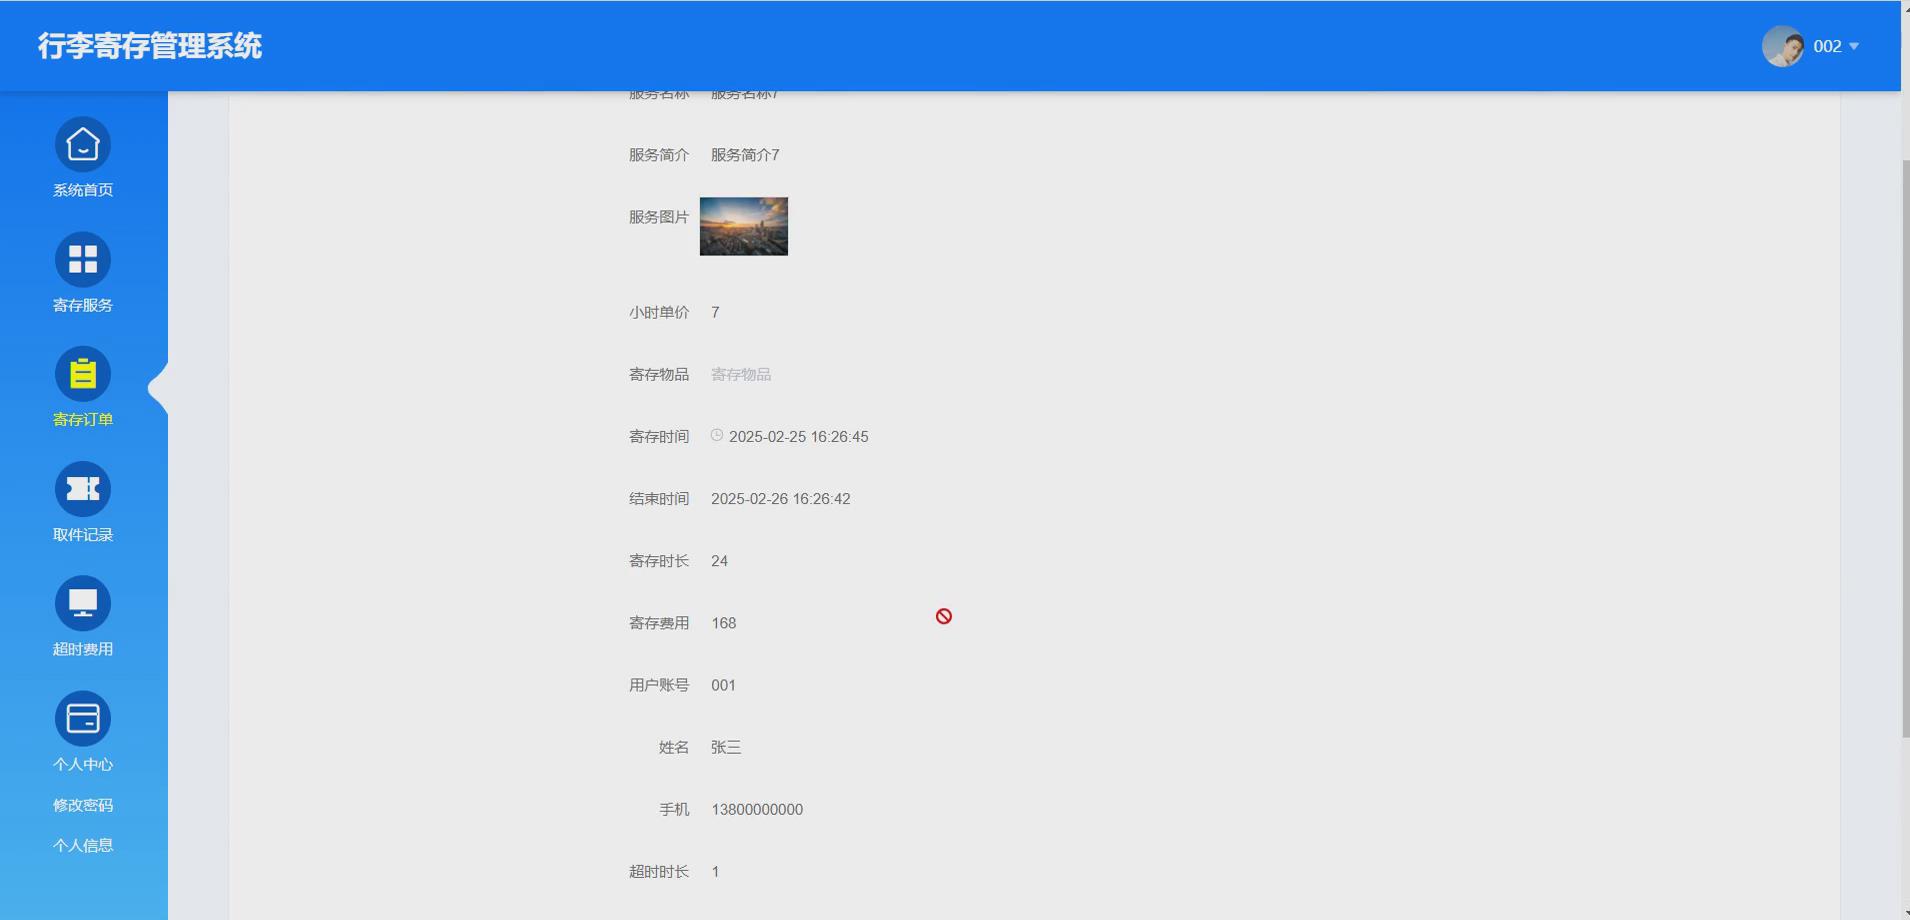
Task: Expand the 002 account dropdown menu
Action: pos(1838,45)
